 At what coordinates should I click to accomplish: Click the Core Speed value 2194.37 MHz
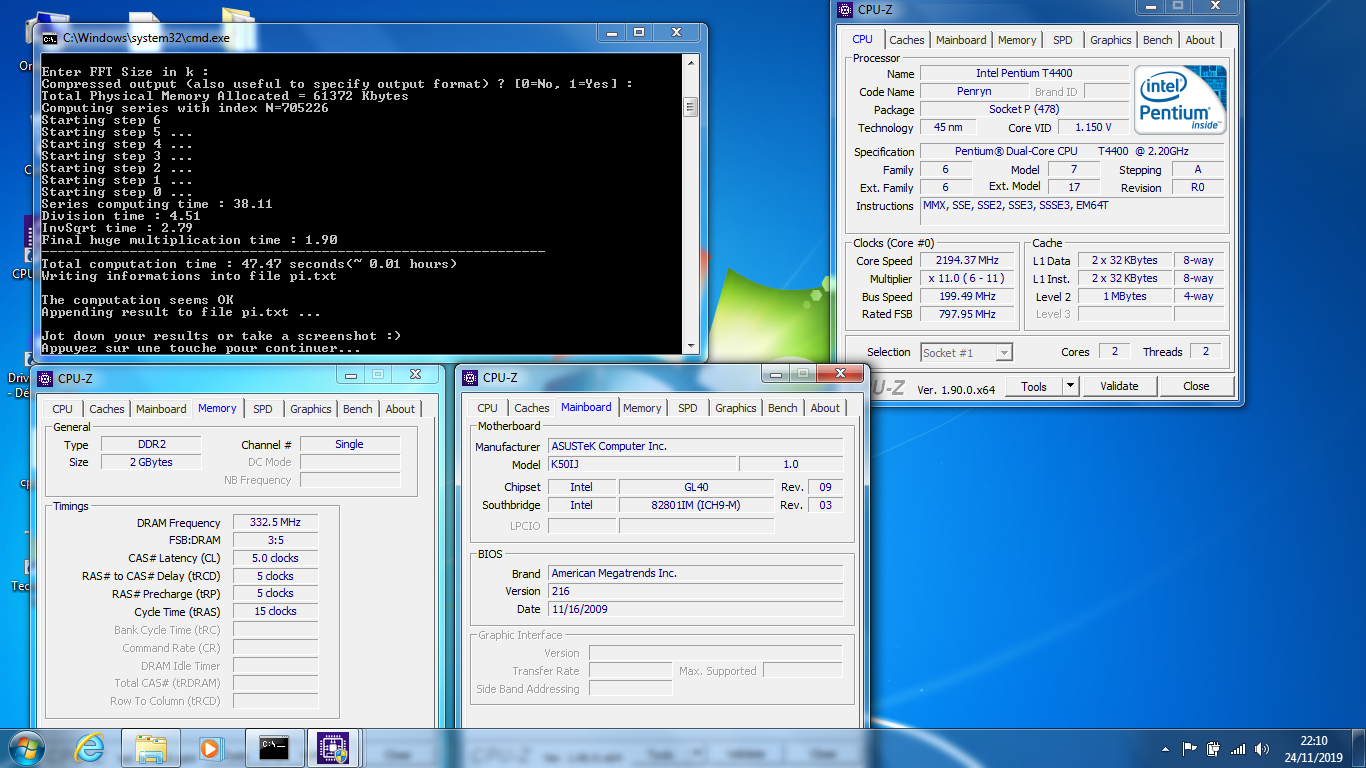click(967, 261)
